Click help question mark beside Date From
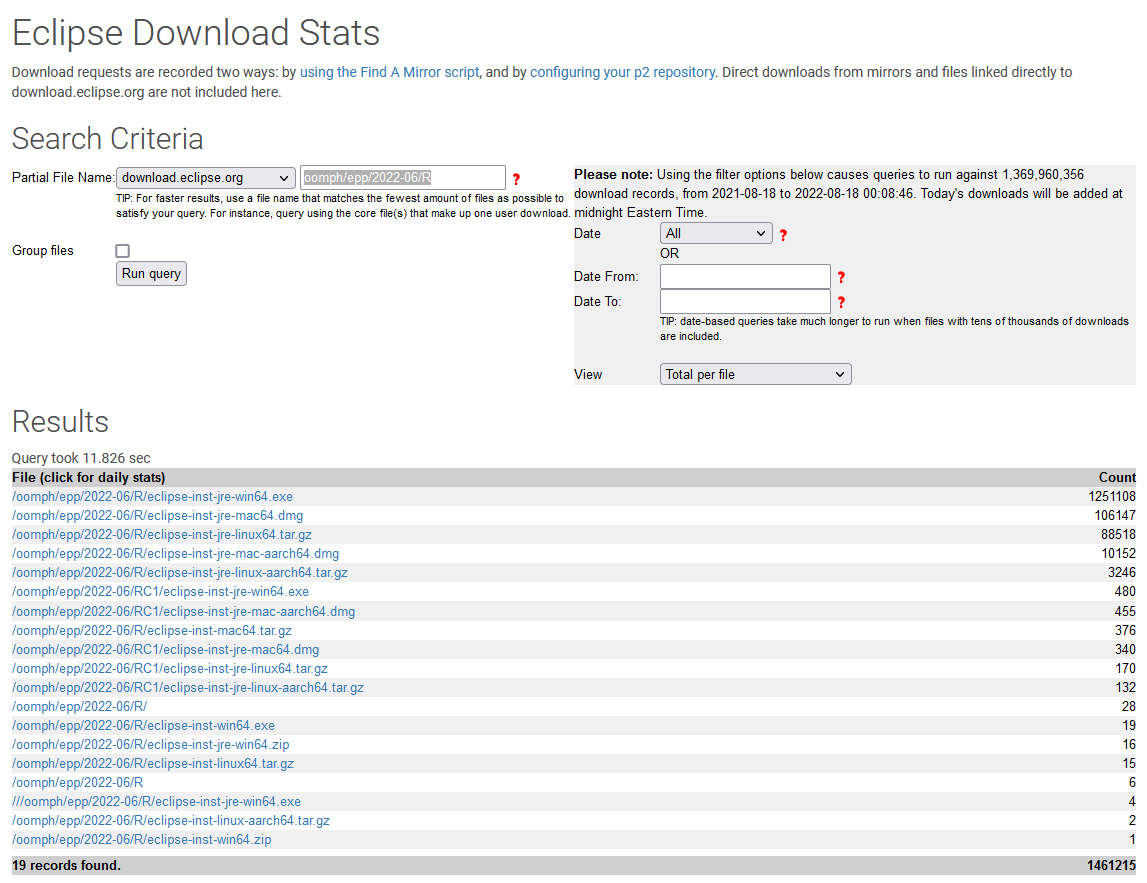Viewport: 1147px width, 883px height. click(841, 277)
